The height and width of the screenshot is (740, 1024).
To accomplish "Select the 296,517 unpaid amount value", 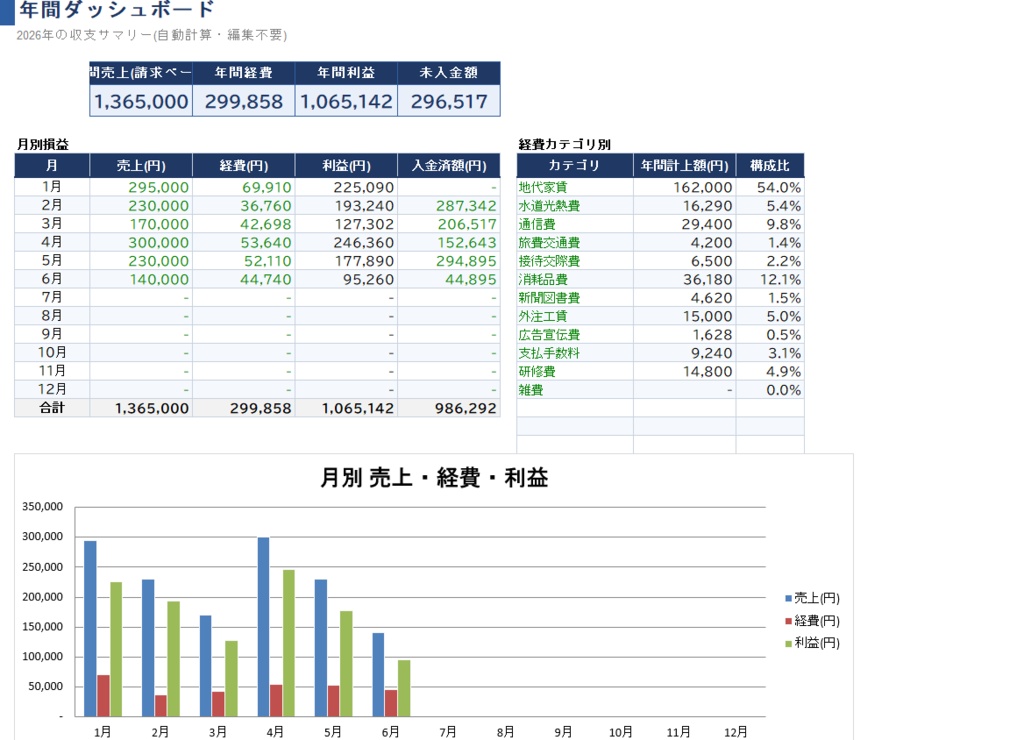I will point(449,101).
